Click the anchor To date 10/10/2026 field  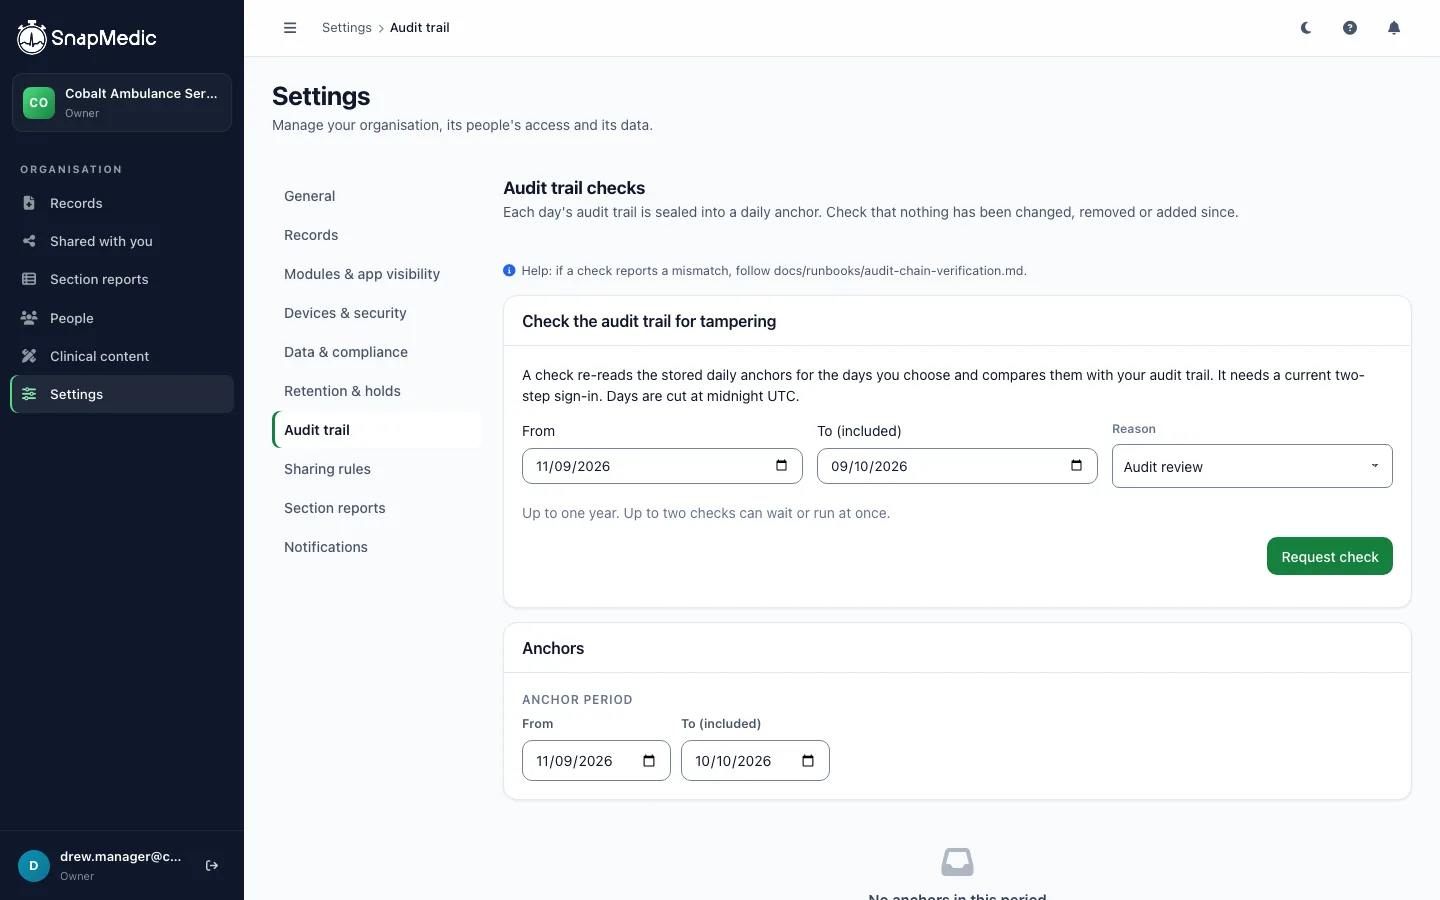755,761
